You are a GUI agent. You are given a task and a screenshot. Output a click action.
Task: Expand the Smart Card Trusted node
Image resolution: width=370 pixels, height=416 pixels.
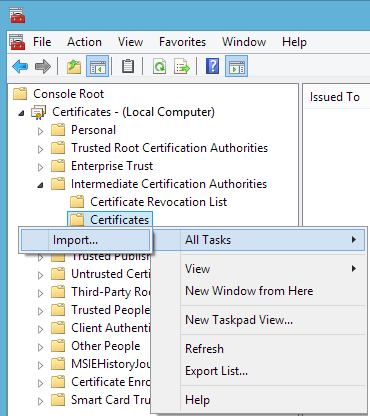41,401
